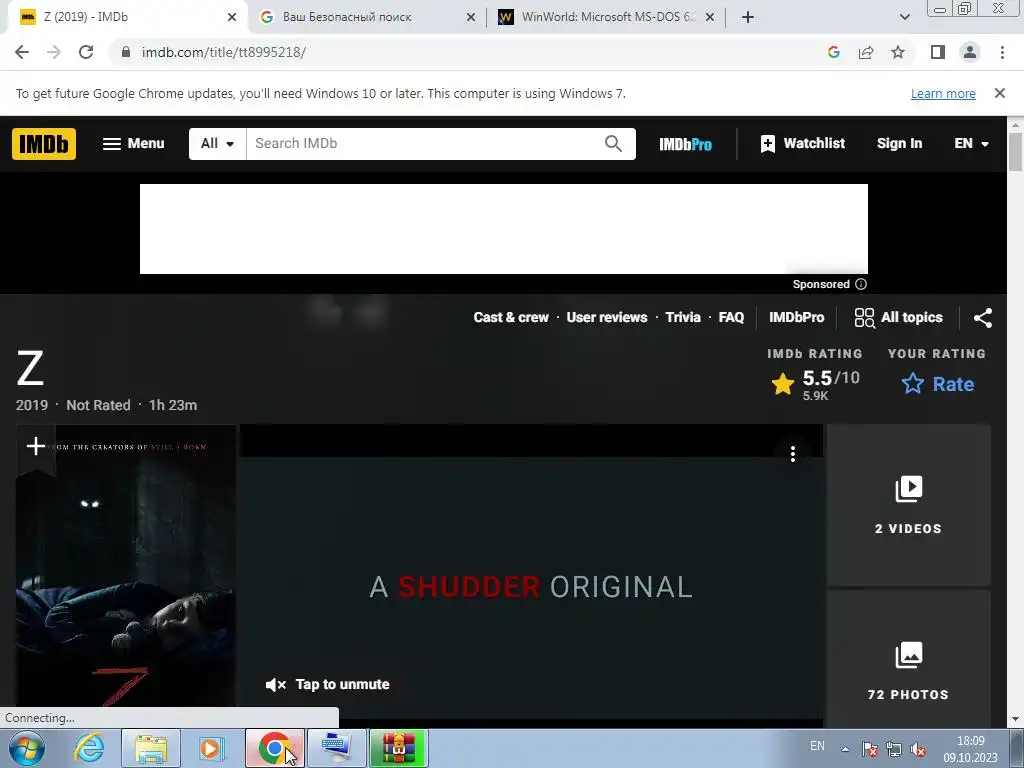Click the network tray icon in the taskbar
Screen dimensions: 1024x768
(894, 749)
